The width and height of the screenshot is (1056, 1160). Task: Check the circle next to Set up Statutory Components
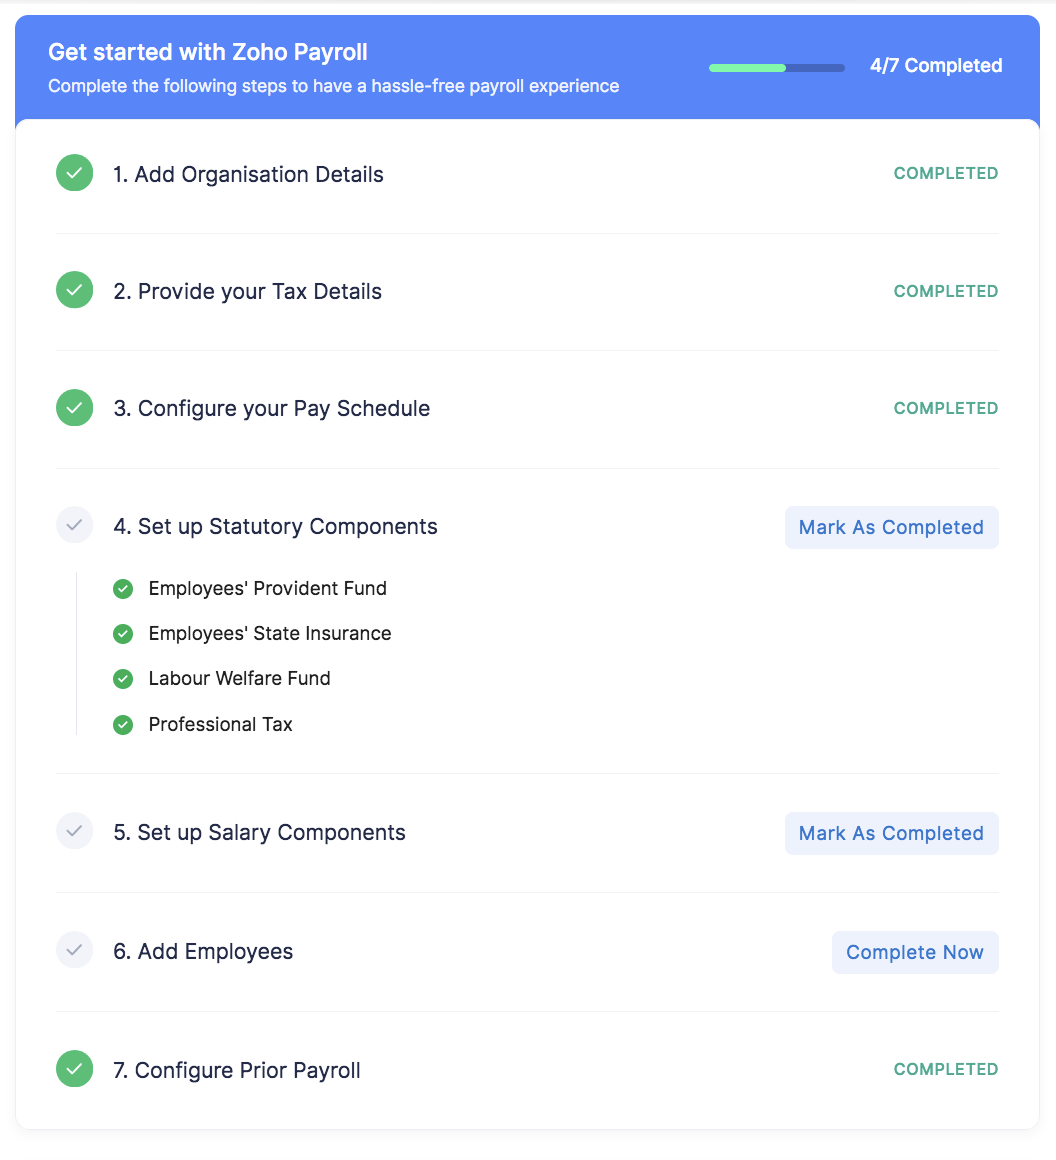click(x=74, y=525)
